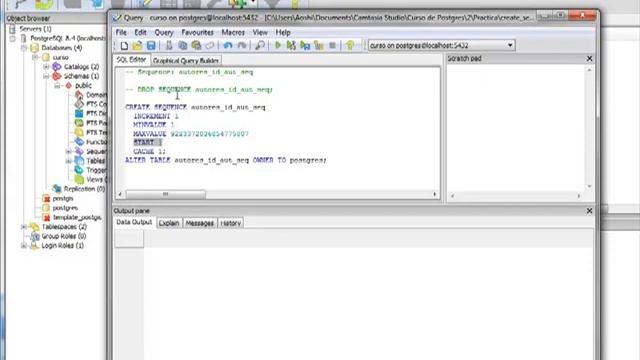Switch to the Explain tab in the output pane
640x360 pixels.
(169, 223)
